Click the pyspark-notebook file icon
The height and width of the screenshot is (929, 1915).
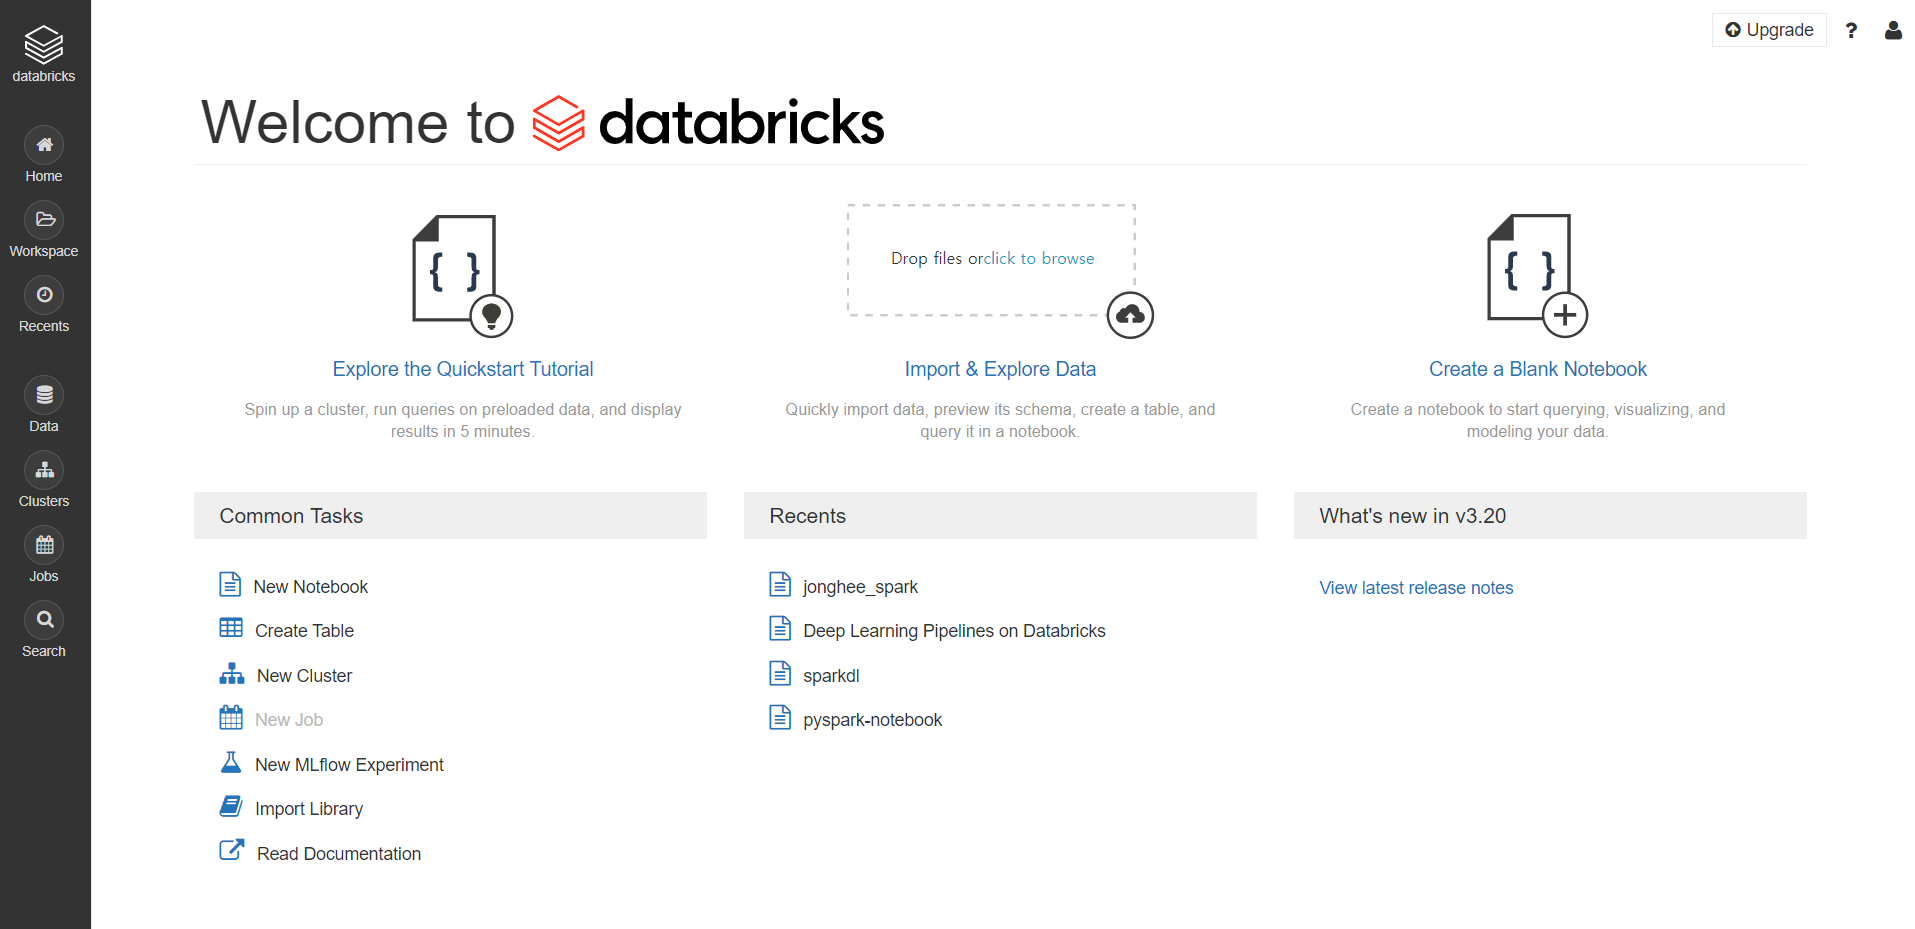pyautogui.click(x=780, y=717)
